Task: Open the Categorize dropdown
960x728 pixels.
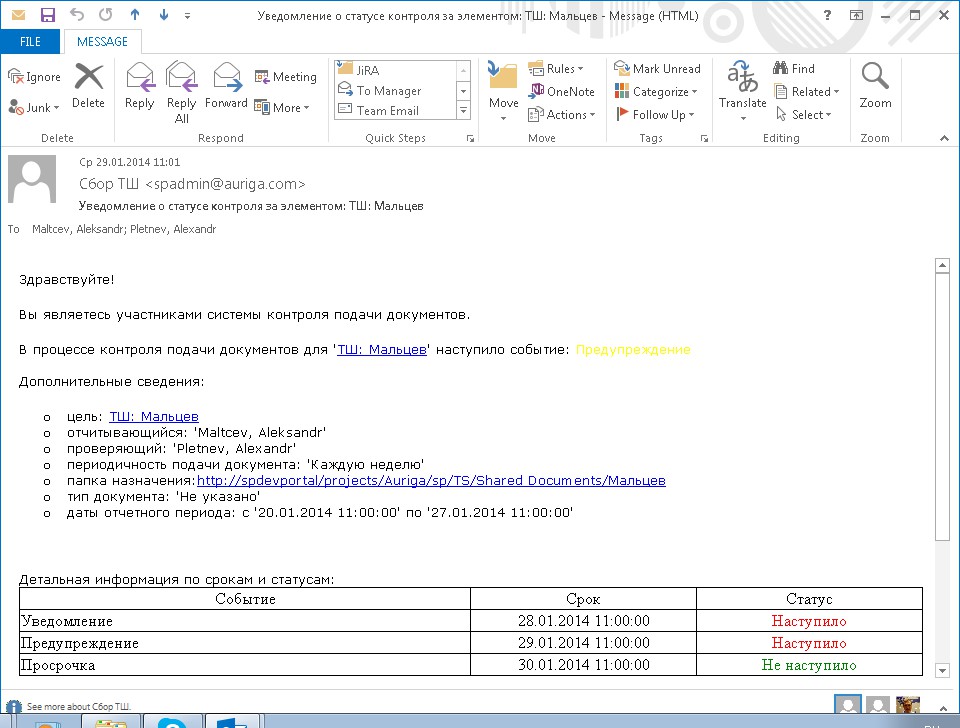Action: [x=656, y=91]
